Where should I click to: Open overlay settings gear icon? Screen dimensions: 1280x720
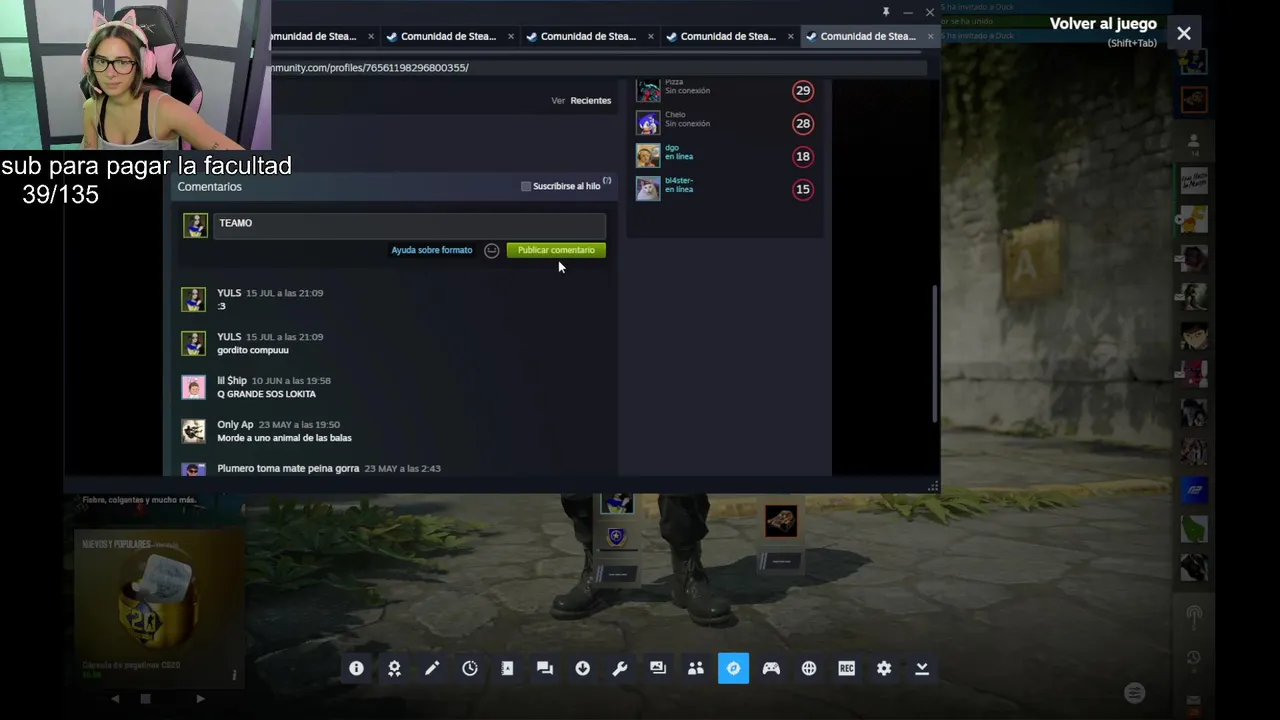pyautogui.click(x=884, y=668)
